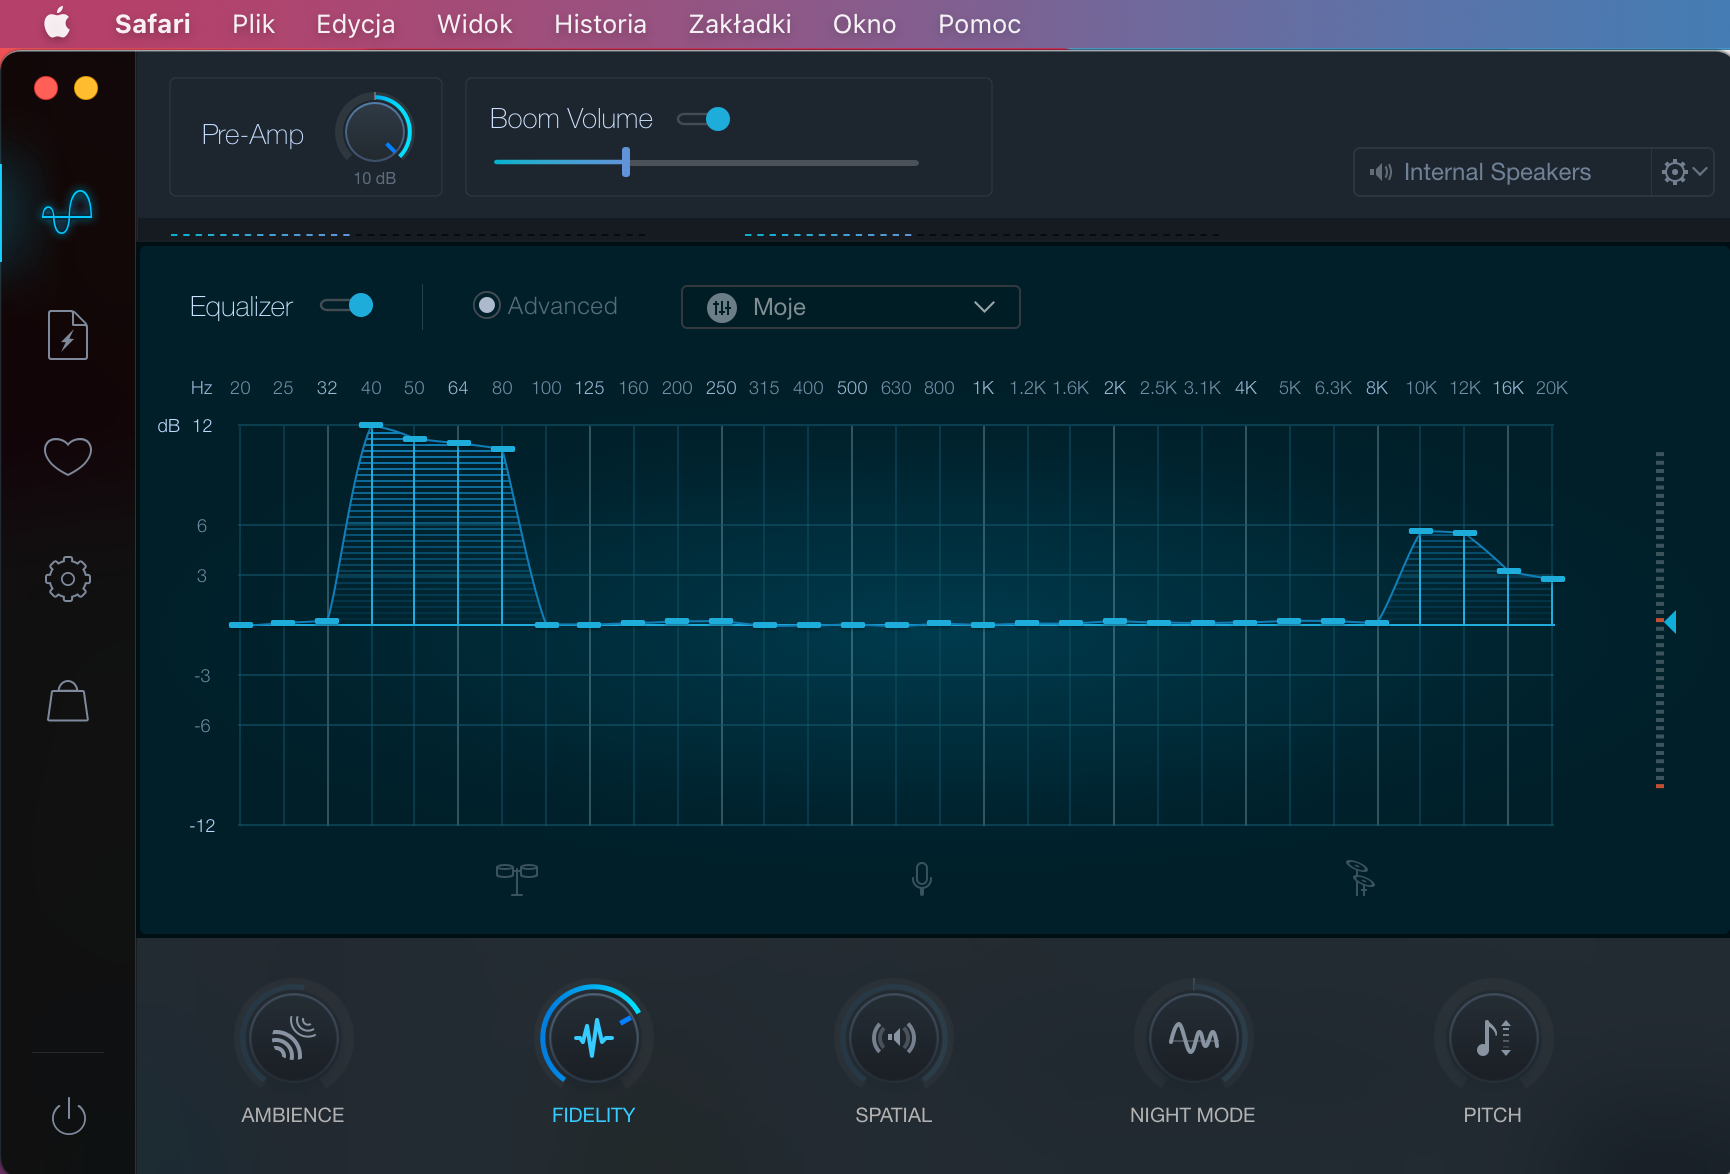Click the 20K equalizer band handle
This screenshot has height=1174, width=1730.
click(1553, 579)
